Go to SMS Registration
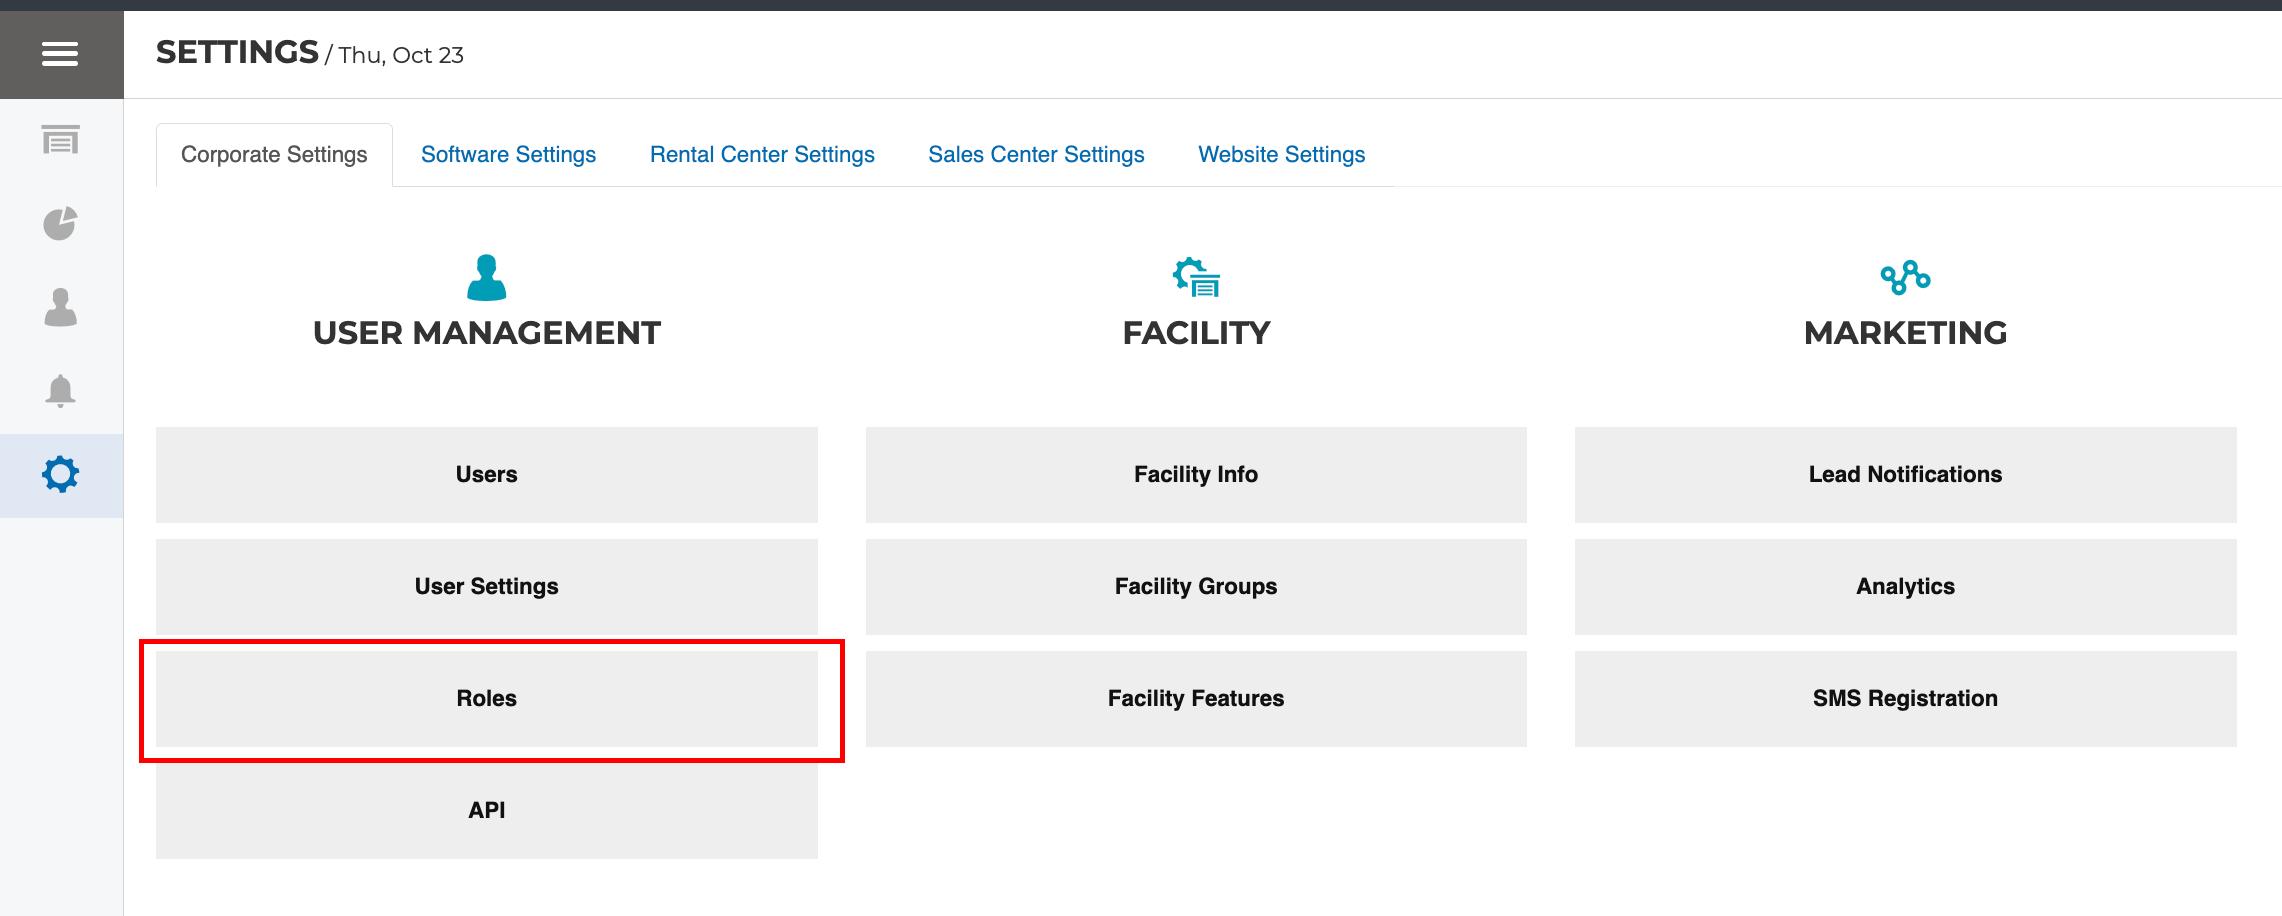The height and width of the screenshot is (916, 2282). click(x=1905, y=699)
